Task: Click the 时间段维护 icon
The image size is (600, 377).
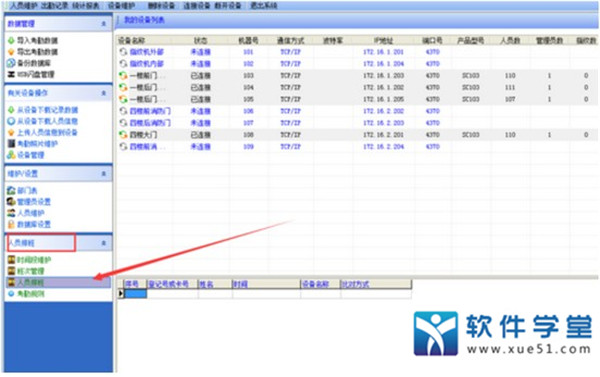Action: (x=11, y=260)
